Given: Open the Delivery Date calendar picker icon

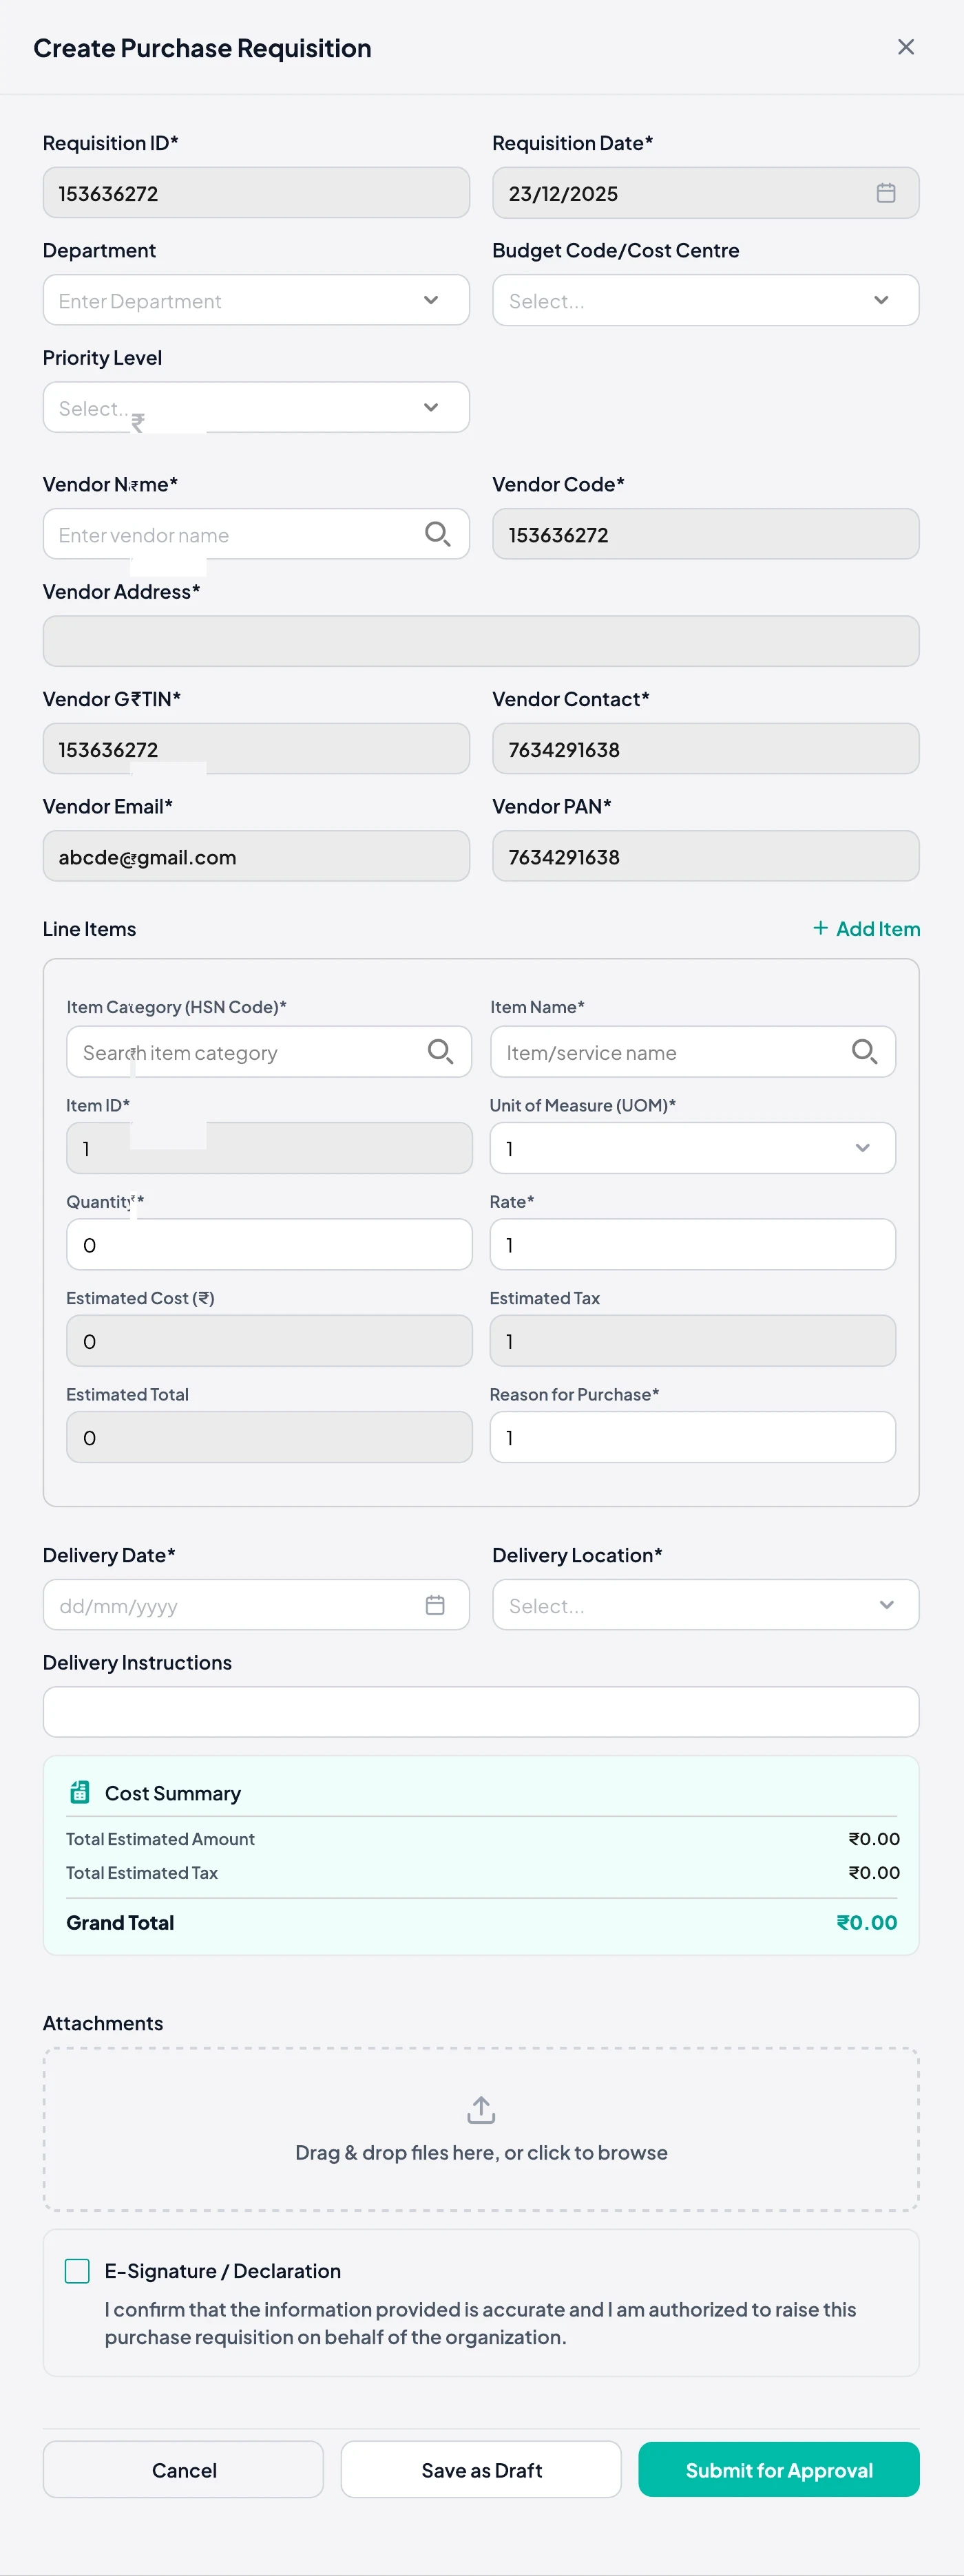Looking at the screenshot, I should coord(435,1605).
